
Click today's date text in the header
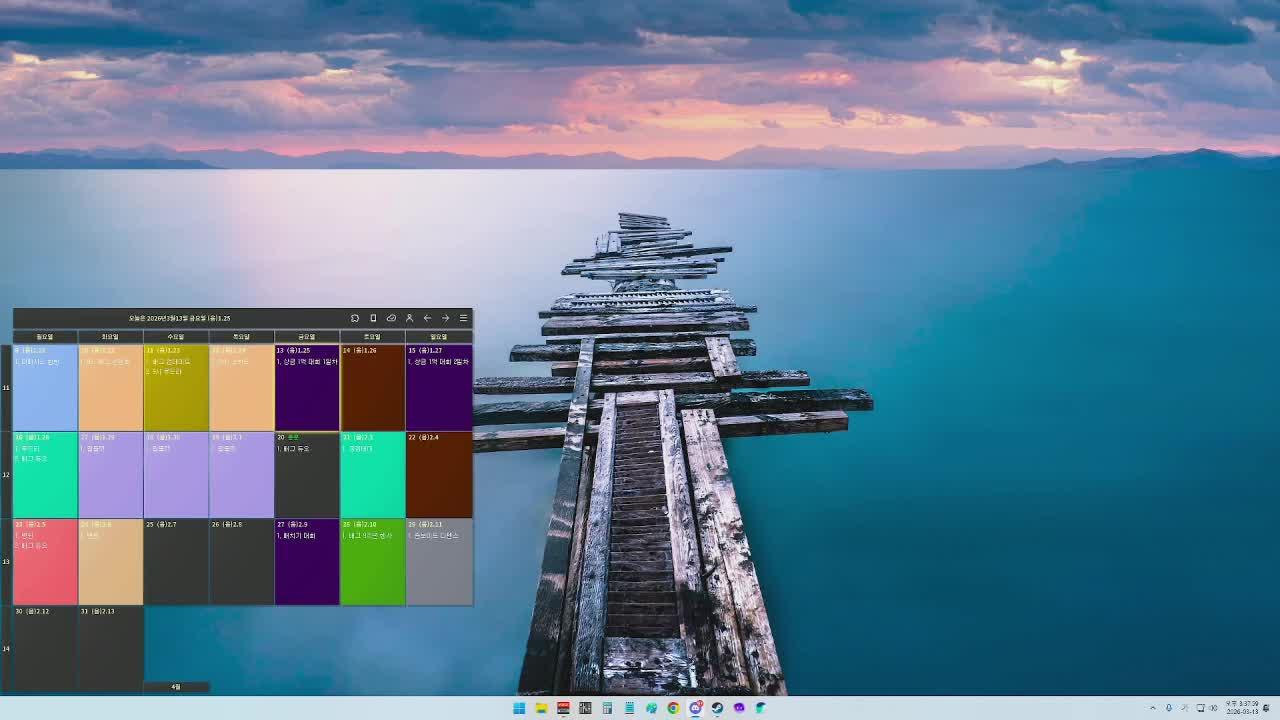coord(180,318)
